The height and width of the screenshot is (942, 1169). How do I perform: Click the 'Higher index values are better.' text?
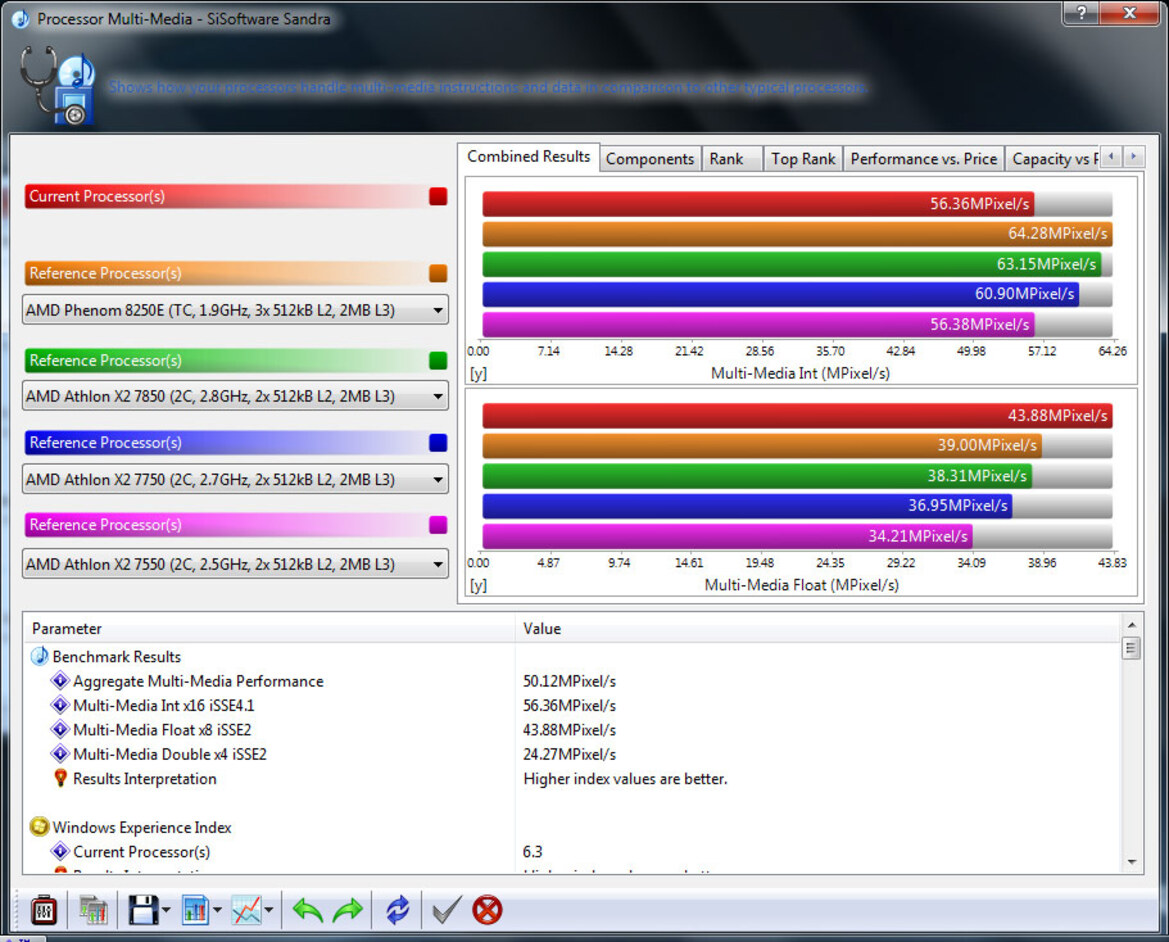point(625,779)
